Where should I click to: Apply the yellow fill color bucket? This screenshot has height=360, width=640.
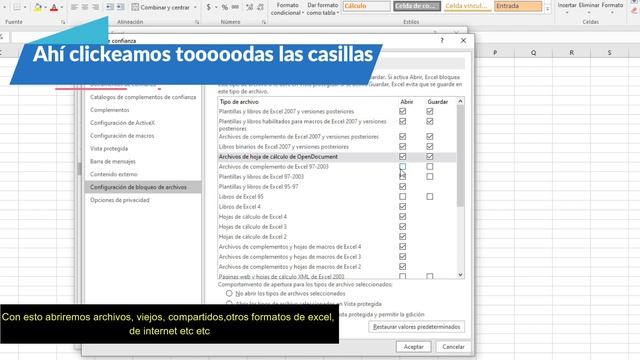(38, 7)
